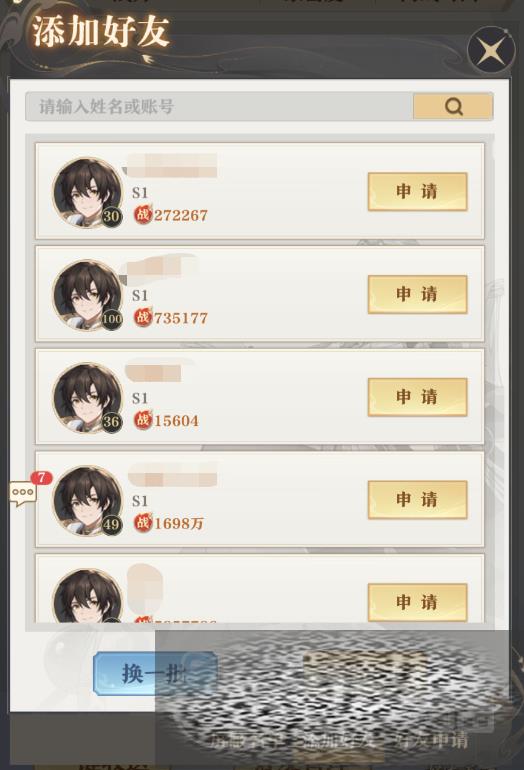This screenshot has height=770, width=524.
Task: Click 申请 on the fifth partially visible player
Action: 417,602
